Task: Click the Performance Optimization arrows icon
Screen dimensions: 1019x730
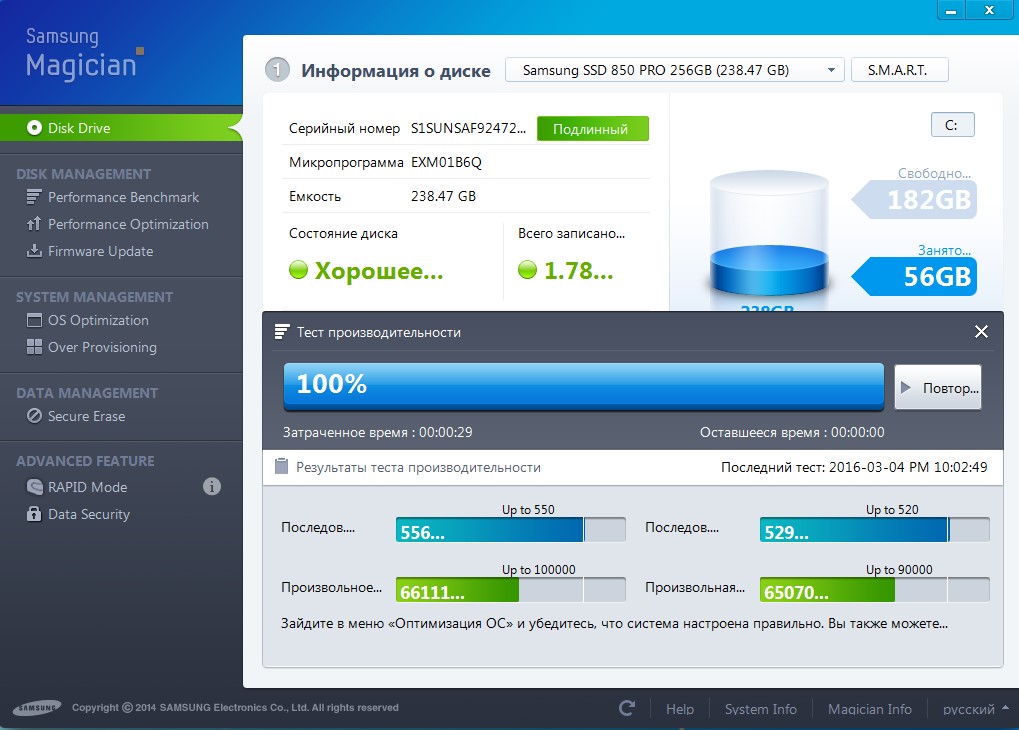Action: (x=34, y=224)
